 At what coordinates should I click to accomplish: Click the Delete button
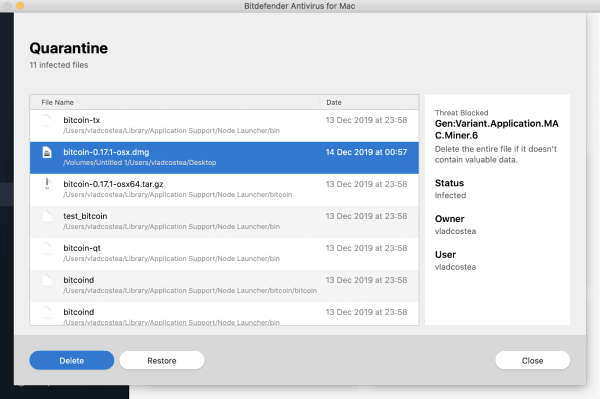[72, 360]
